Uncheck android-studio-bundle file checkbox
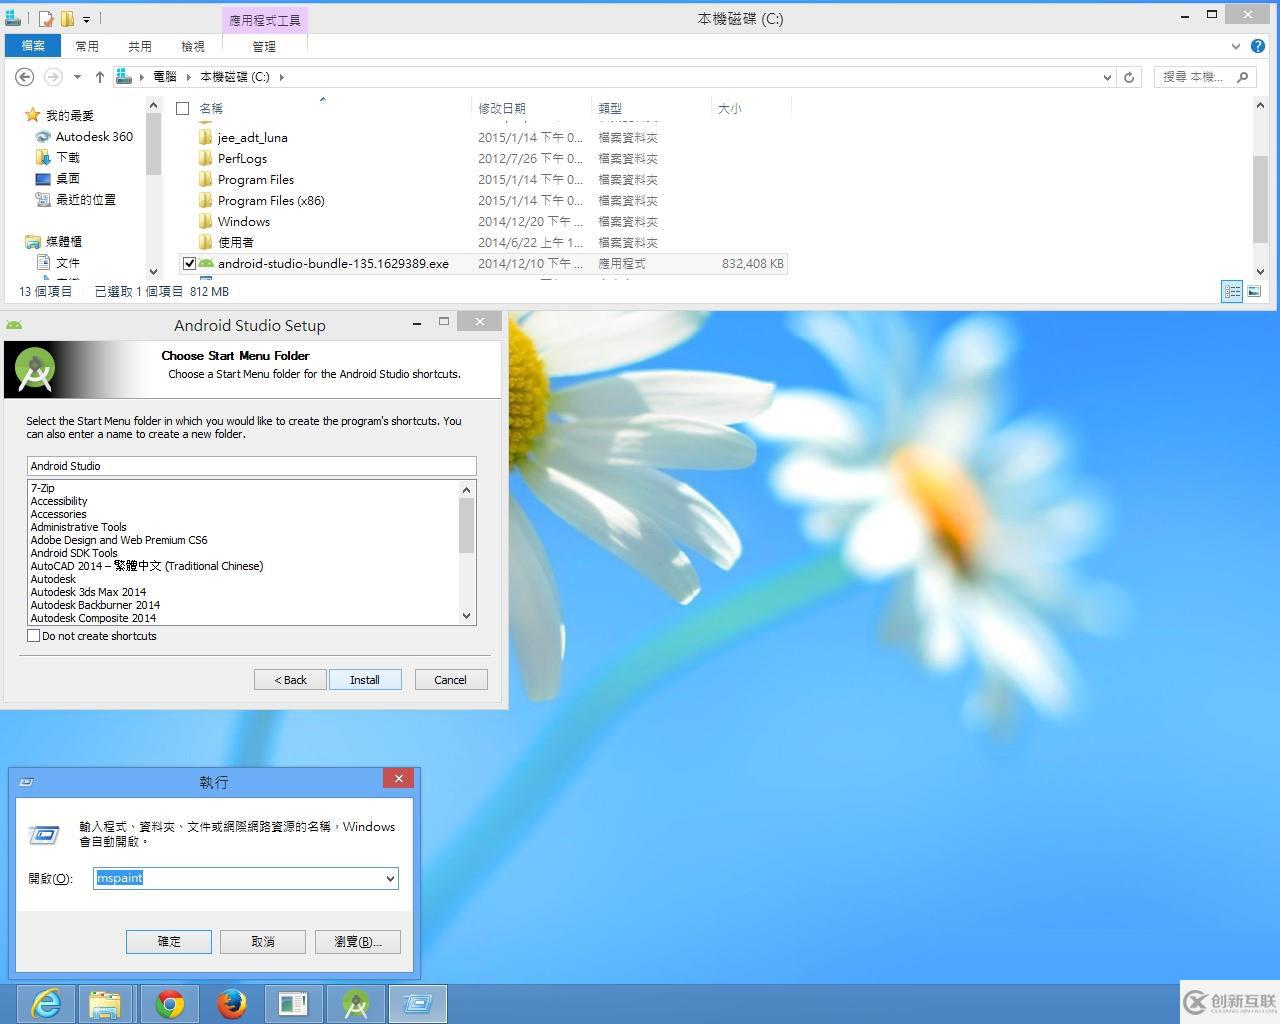Image resolution: width=1280 pixels, height=1024 pixels. [x=189, y=264]
